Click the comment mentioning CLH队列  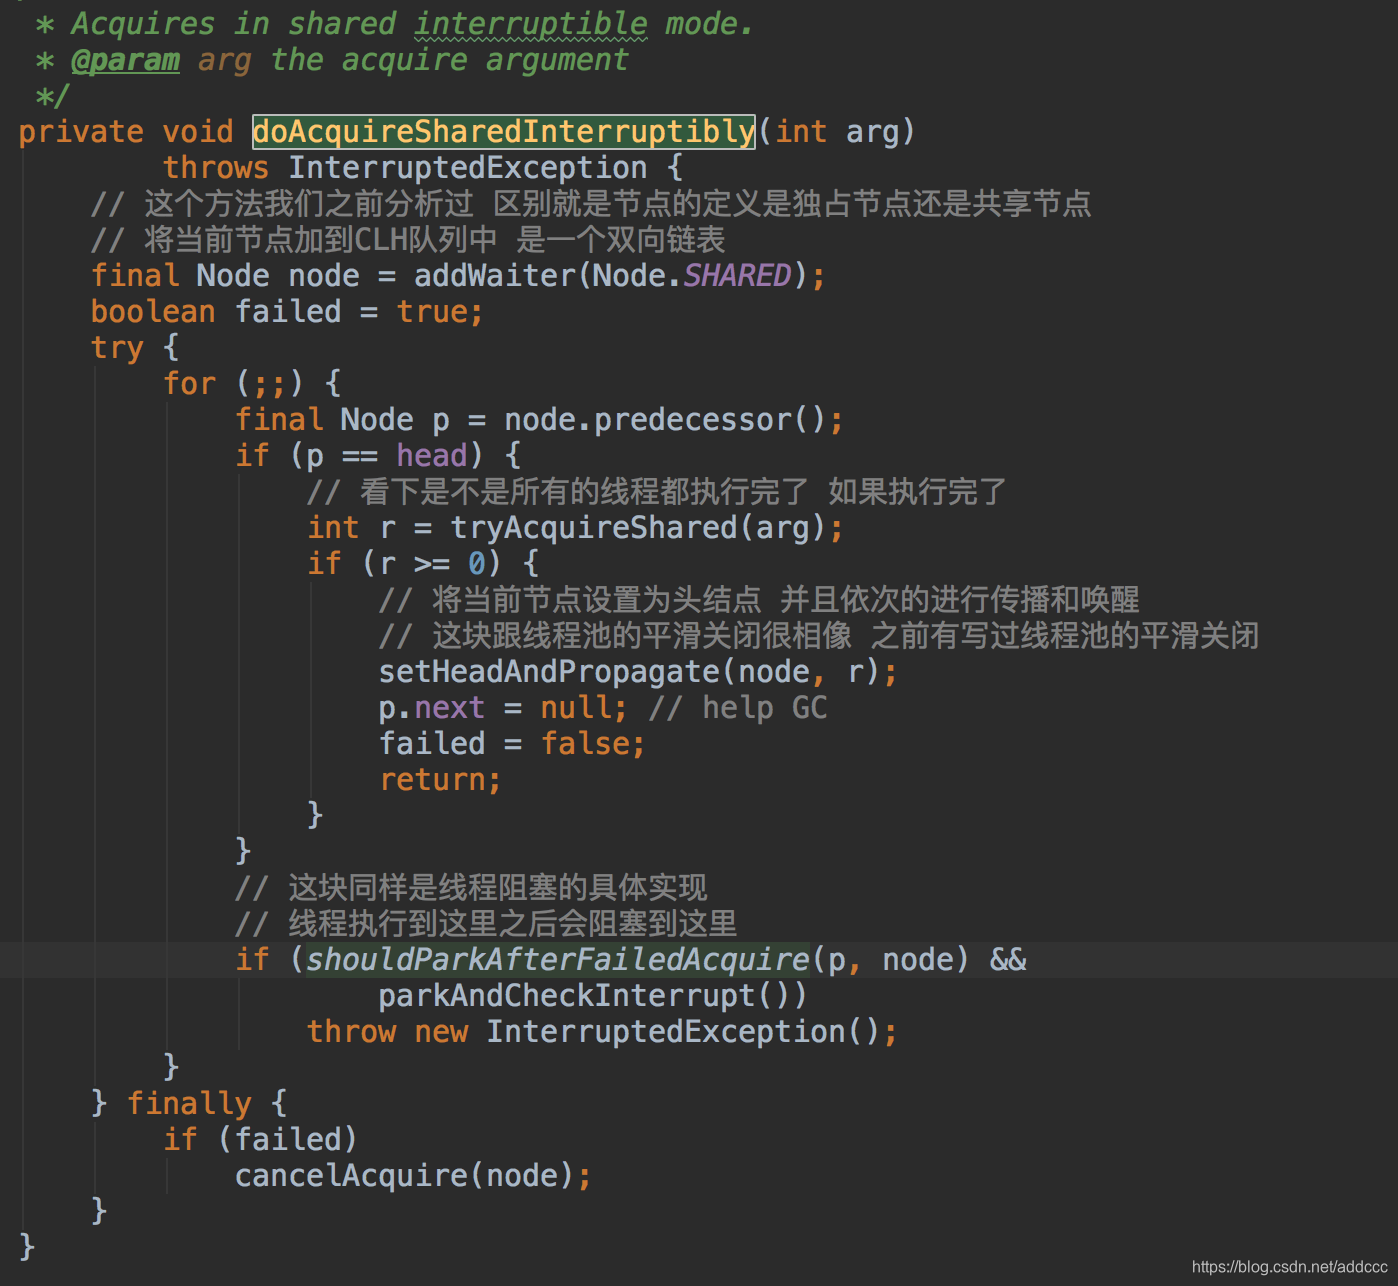point(408,239)
